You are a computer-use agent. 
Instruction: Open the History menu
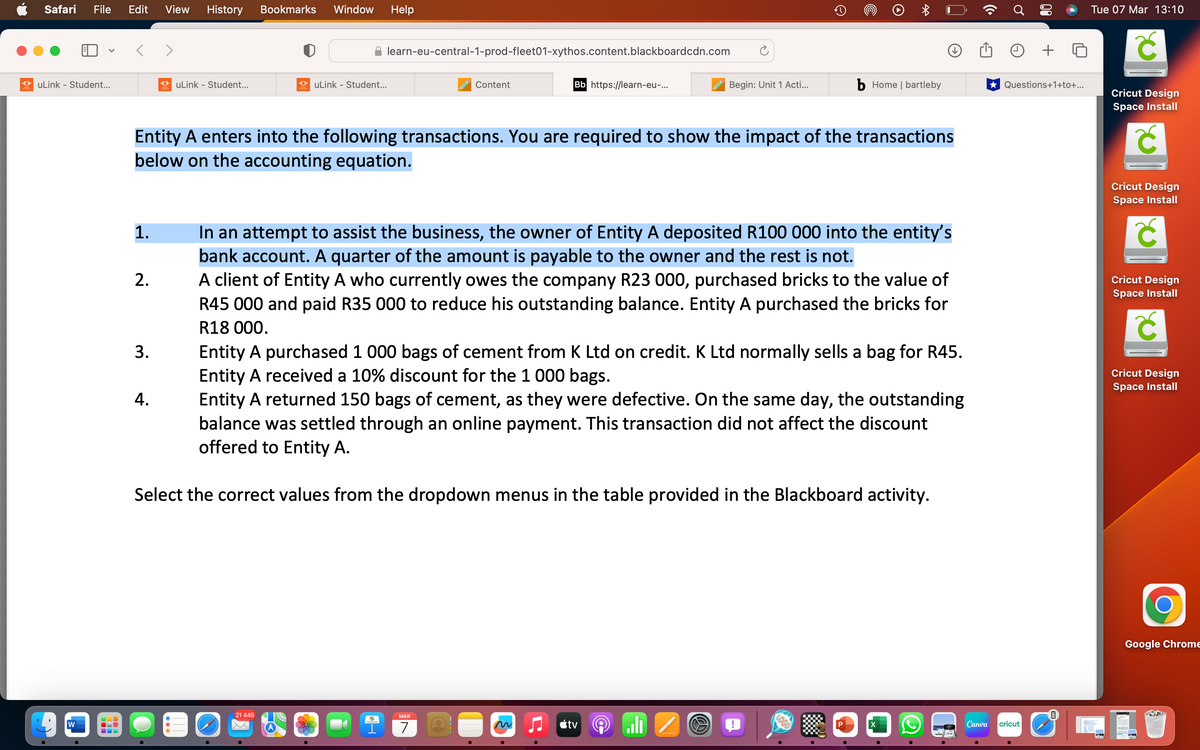[x=224, y=9]
